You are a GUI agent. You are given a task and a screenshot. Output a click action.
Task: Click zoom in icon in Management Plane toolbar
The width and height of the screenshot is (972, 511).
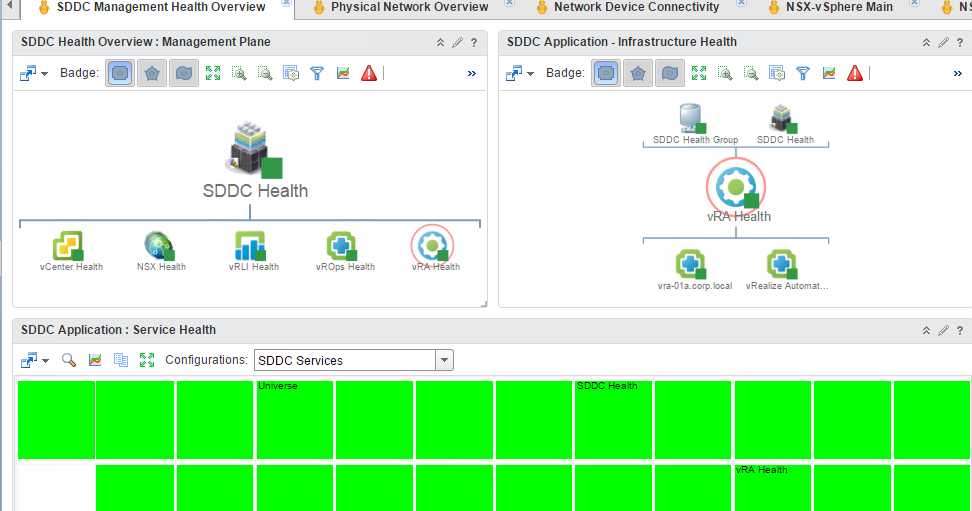pyautogui.click(x=239, y=73)
